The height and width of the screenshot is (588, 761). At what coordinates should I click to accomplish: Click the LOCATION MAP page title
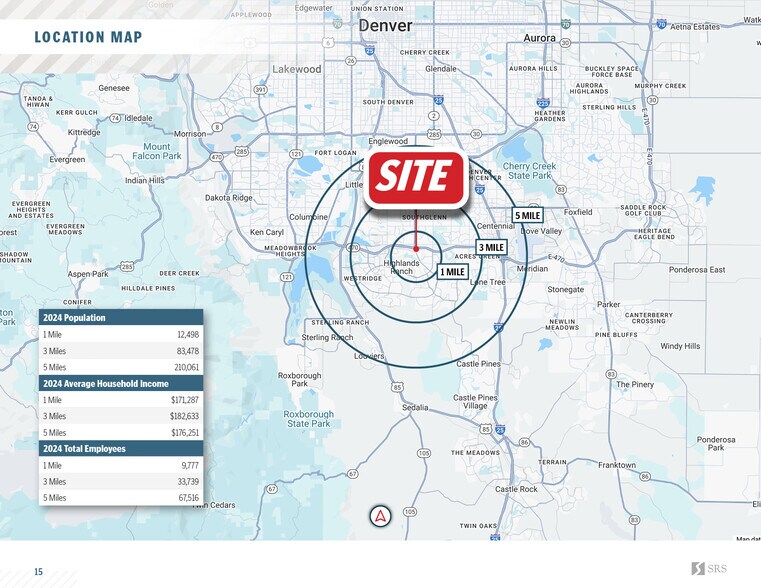[88, 38]
